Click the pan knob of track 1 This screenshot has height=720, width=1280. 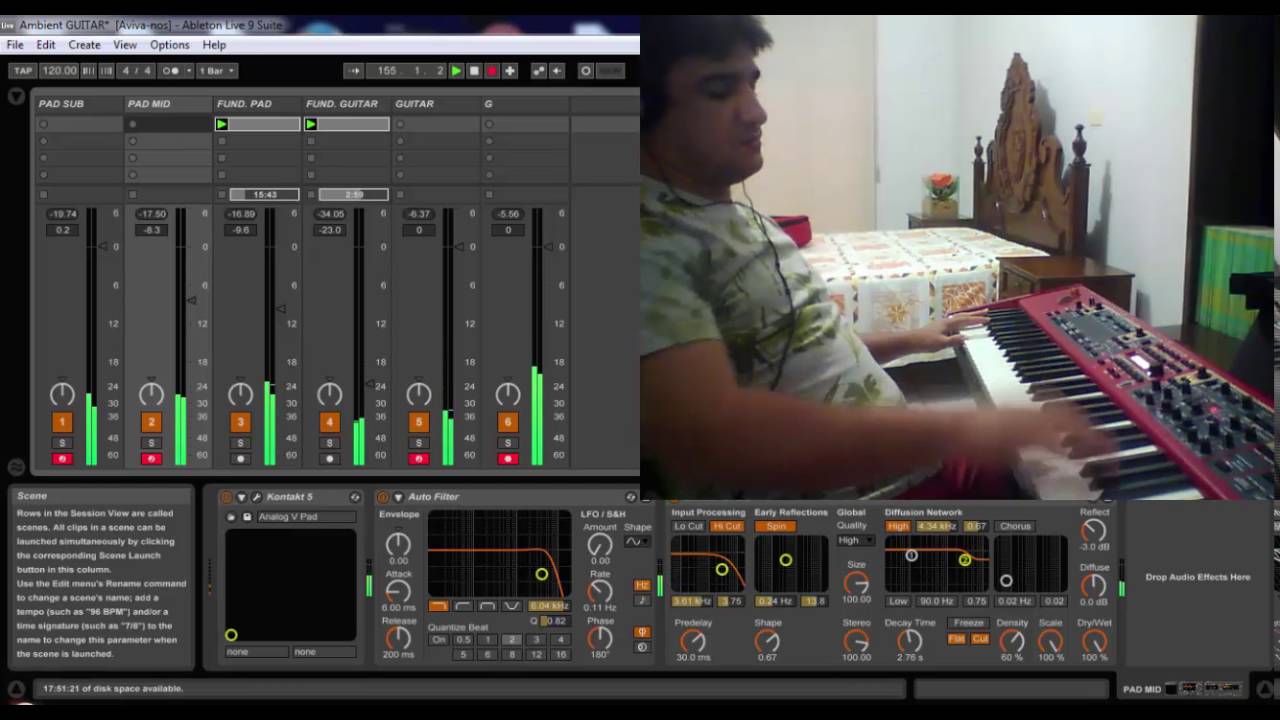click(x=62, y=394)
